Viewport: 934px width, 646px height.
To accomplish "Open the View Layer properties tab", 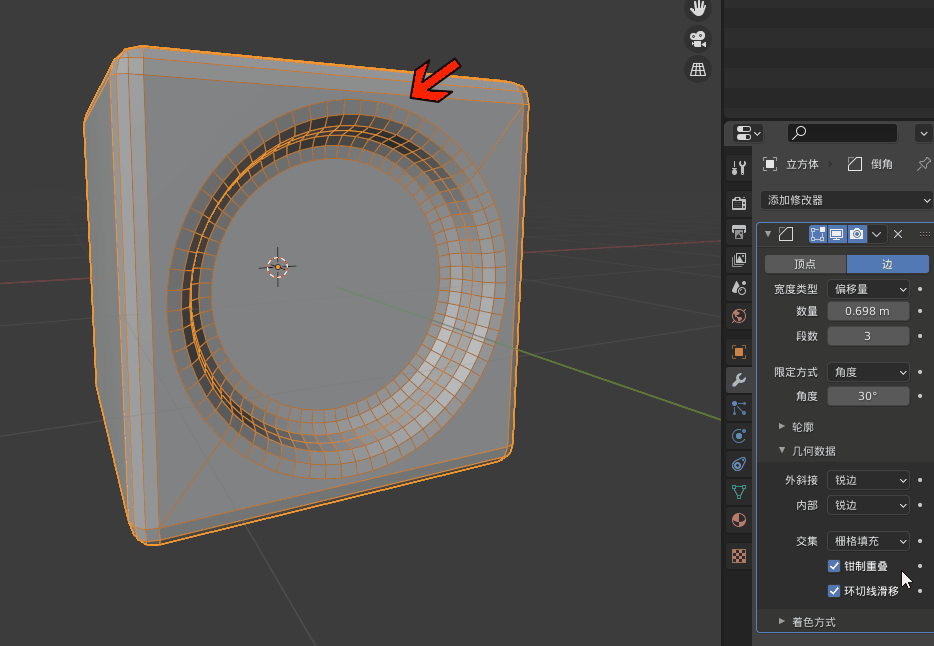I will [739, 260].
